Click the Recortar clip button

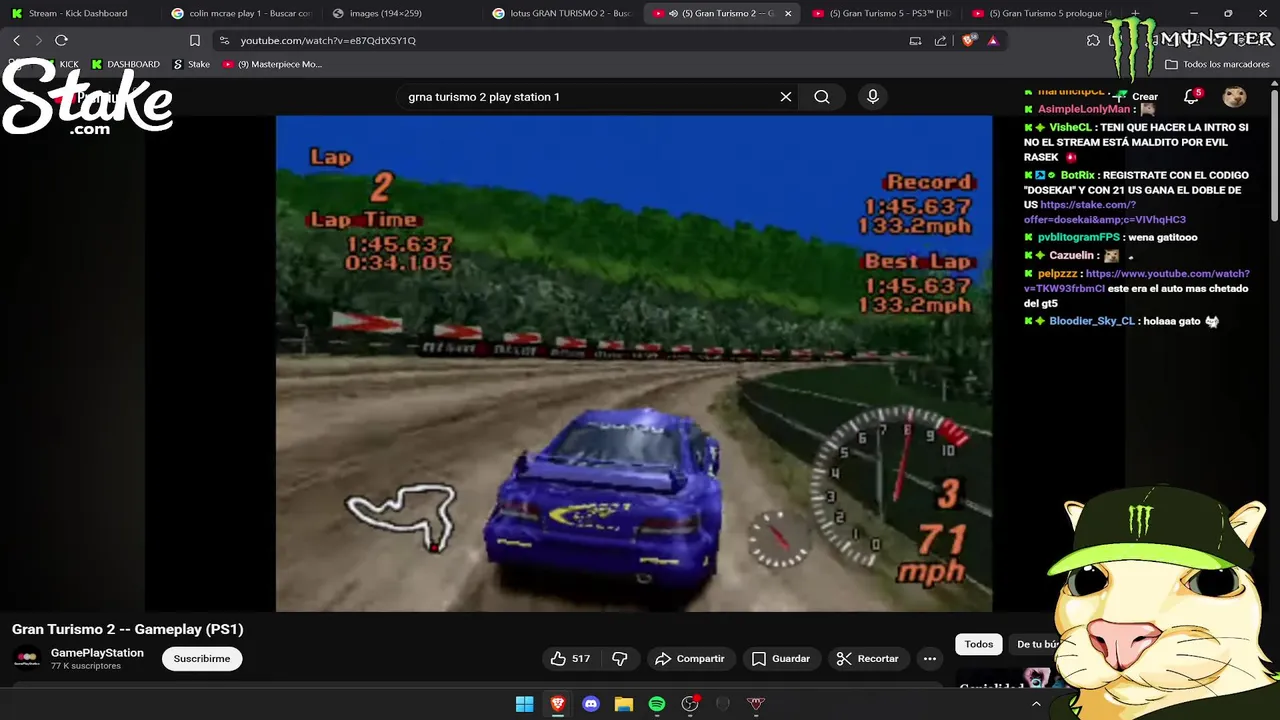click(868, 658)
